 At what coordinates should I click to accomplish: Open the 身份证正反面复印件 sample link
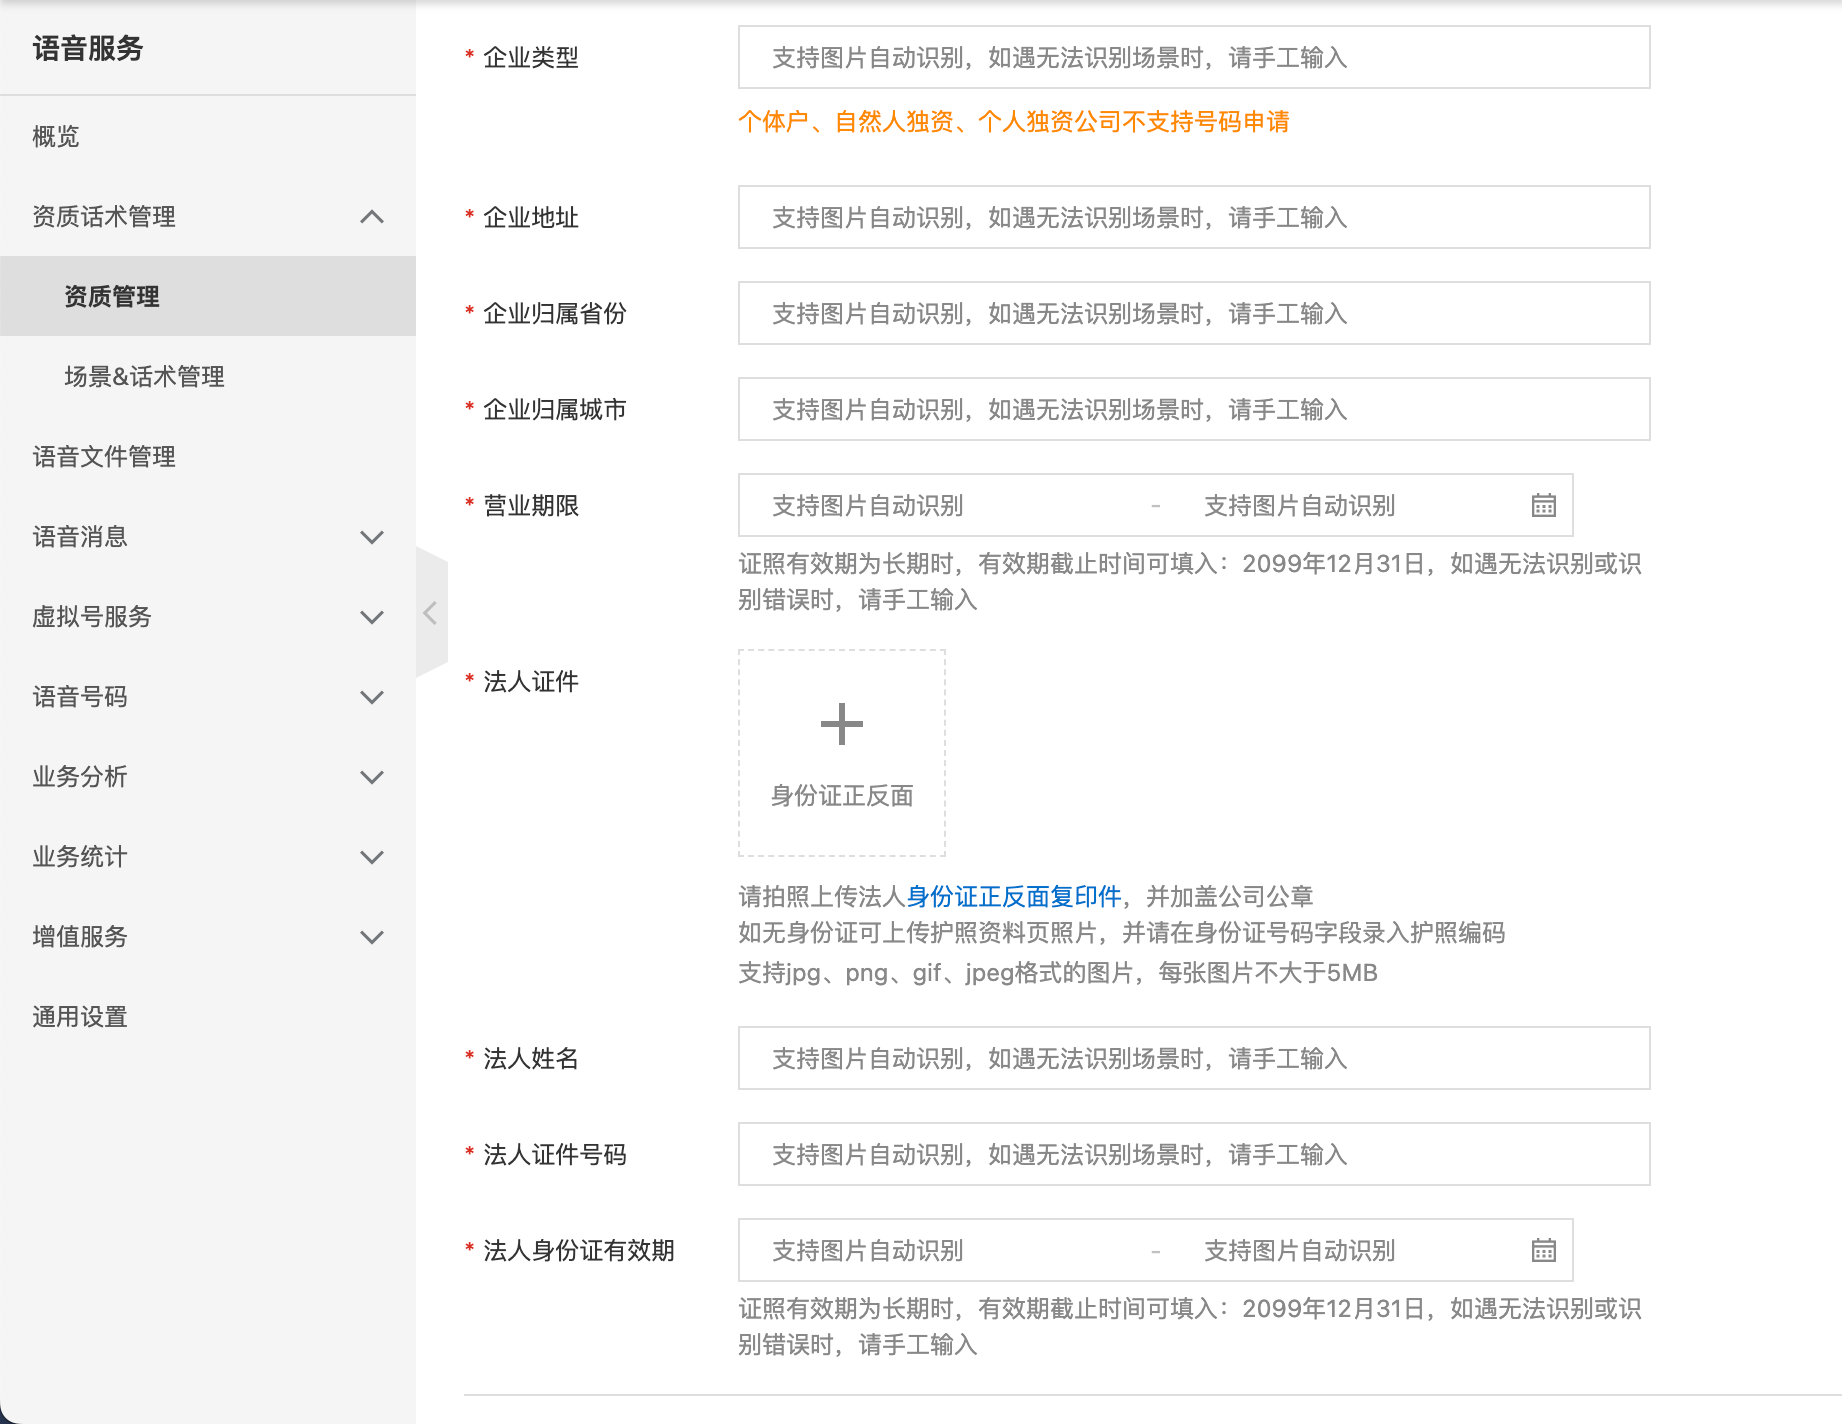click(x=1013, y=896)
